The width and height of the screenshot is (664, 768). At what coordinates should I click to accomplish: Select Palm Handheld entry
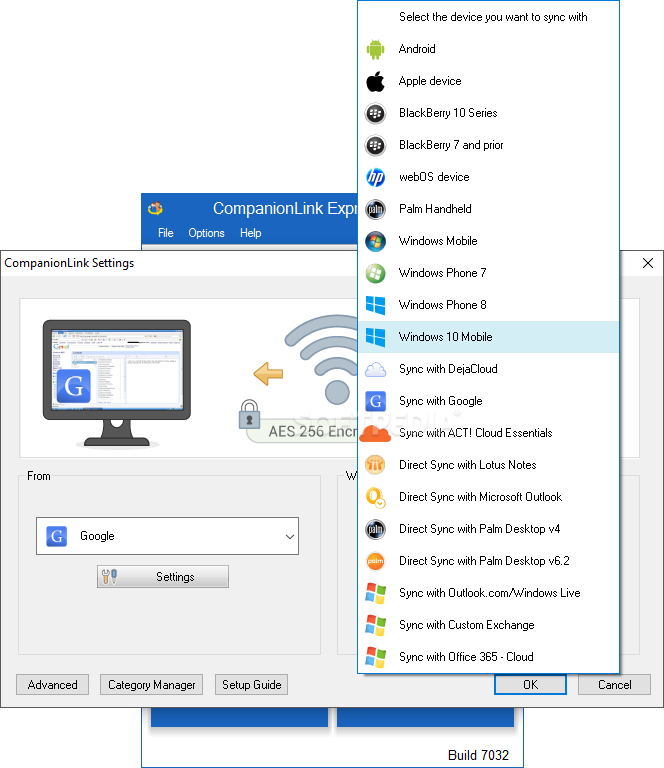[489, 209]
